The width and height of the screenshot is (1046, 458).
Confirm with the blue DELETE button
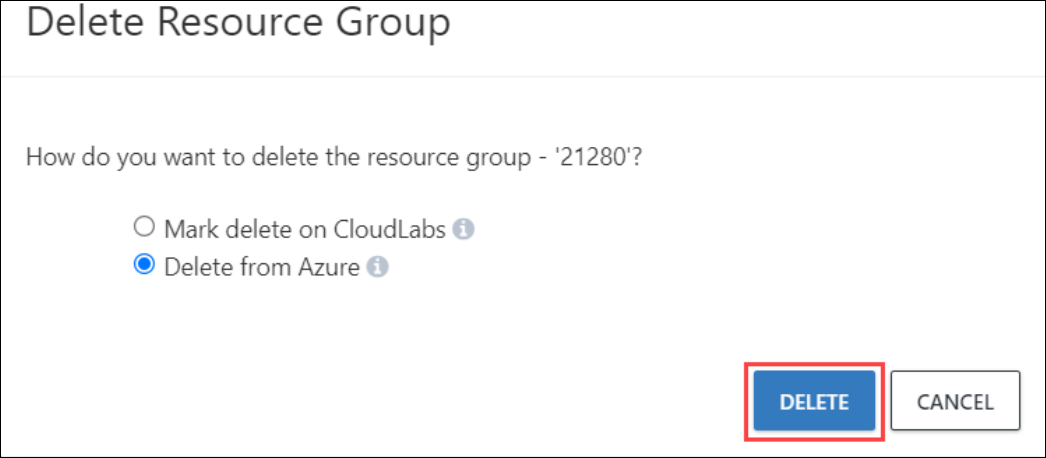[x=814, y=401]
